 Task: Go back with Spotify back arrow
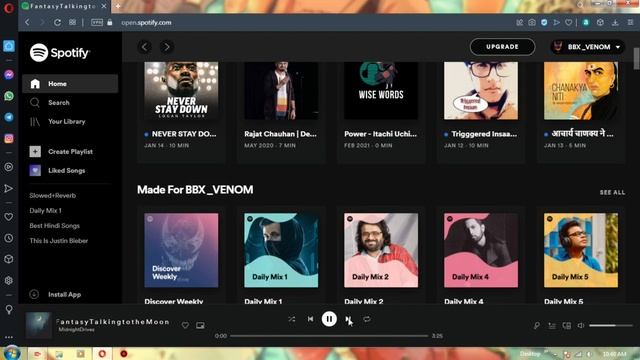click(144, 47)
